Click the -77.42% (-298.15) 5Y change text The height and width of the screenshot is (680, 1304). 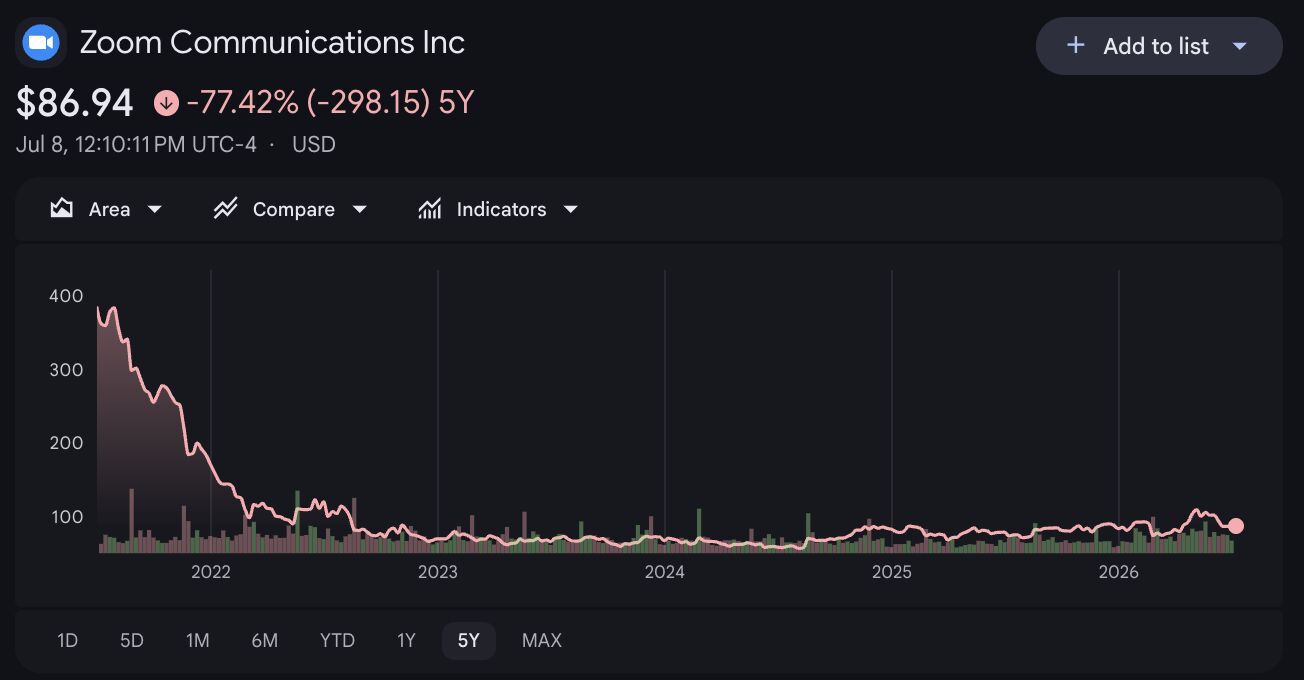pyautogui.click(x=329, y=102)
